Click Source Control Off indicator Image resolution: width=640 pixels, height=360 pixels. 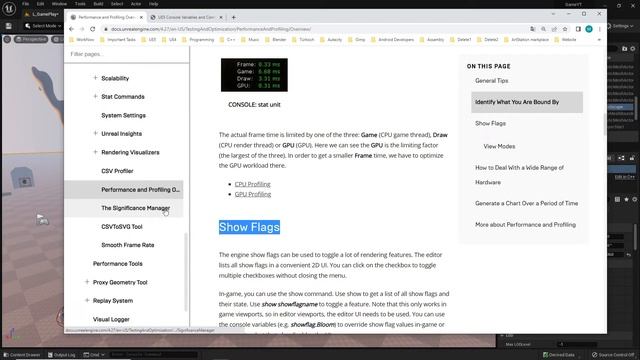click(613, 355)
